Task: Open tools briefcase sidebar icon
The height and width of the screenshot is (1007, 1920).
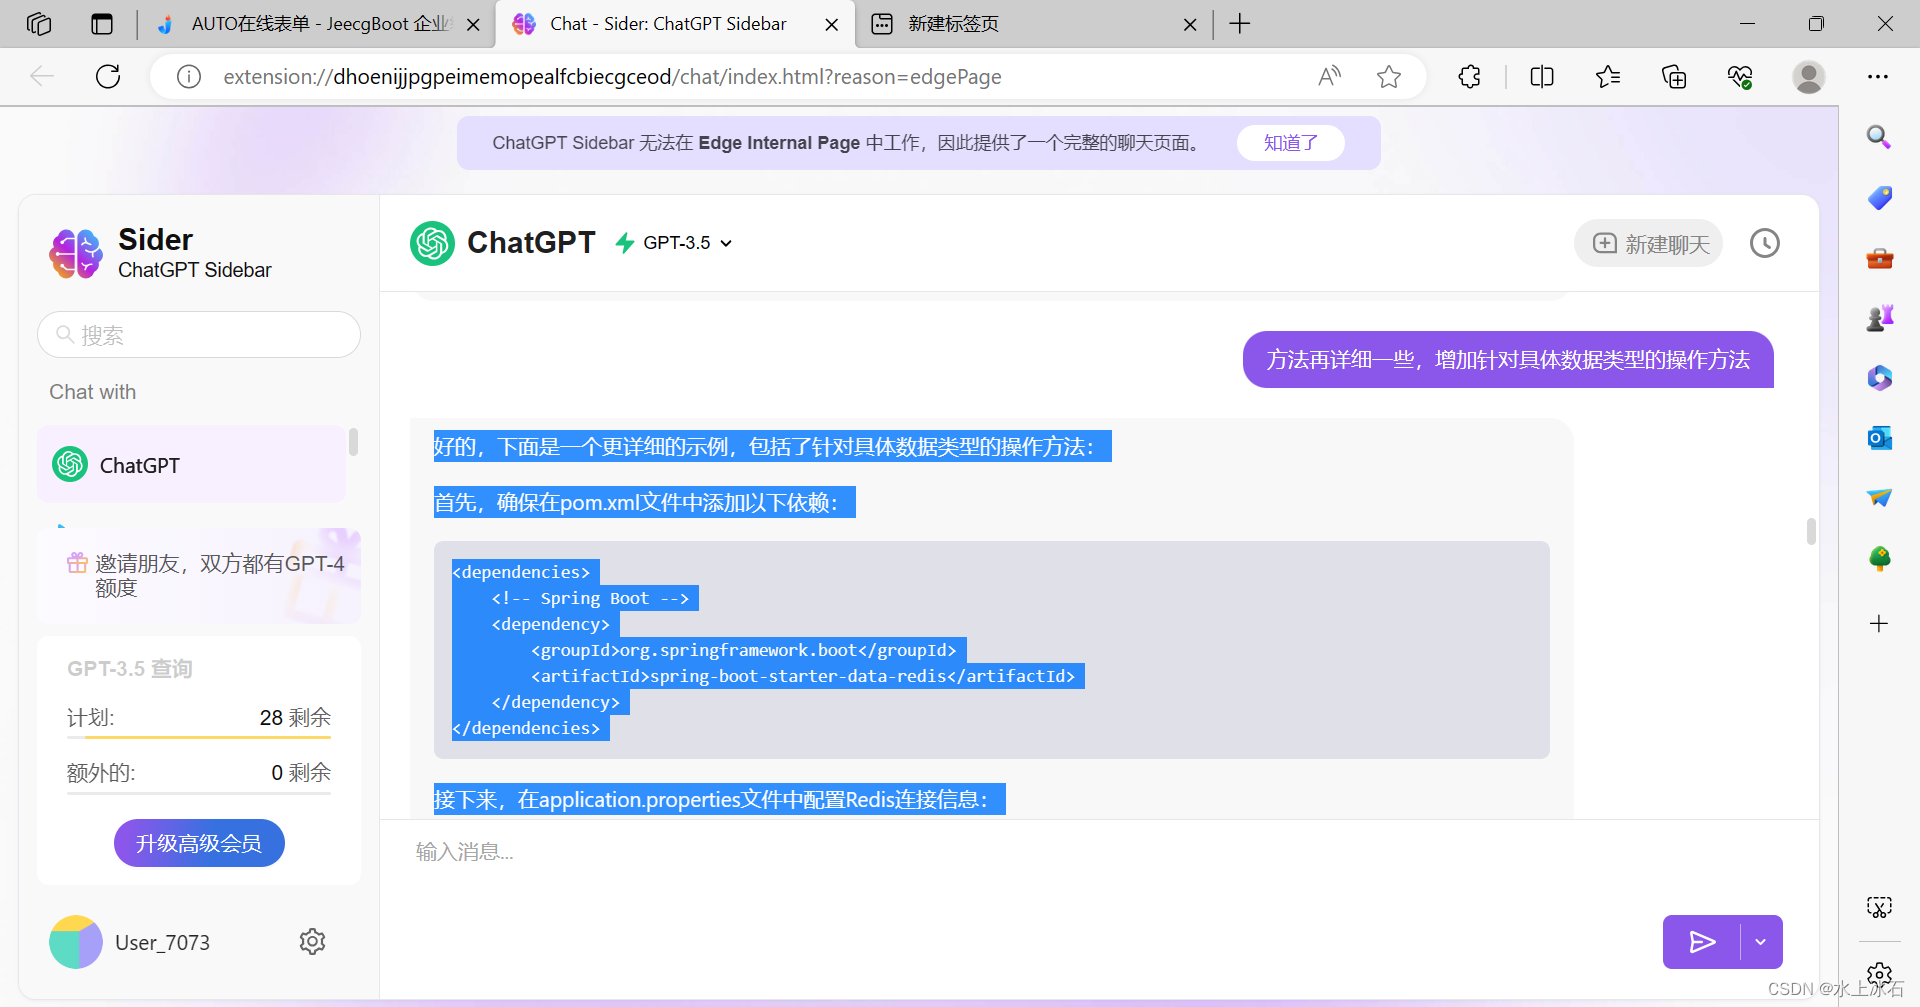Action: tap(1879, 259)
